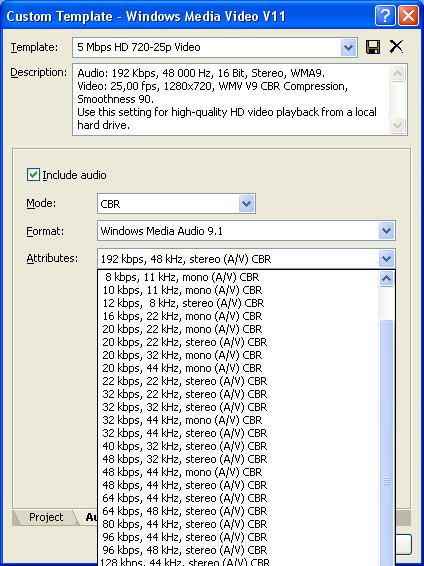Delete the template with the X icon
Image resolution: width=424 pixels, height=566 pixels.
pos(396,47)
